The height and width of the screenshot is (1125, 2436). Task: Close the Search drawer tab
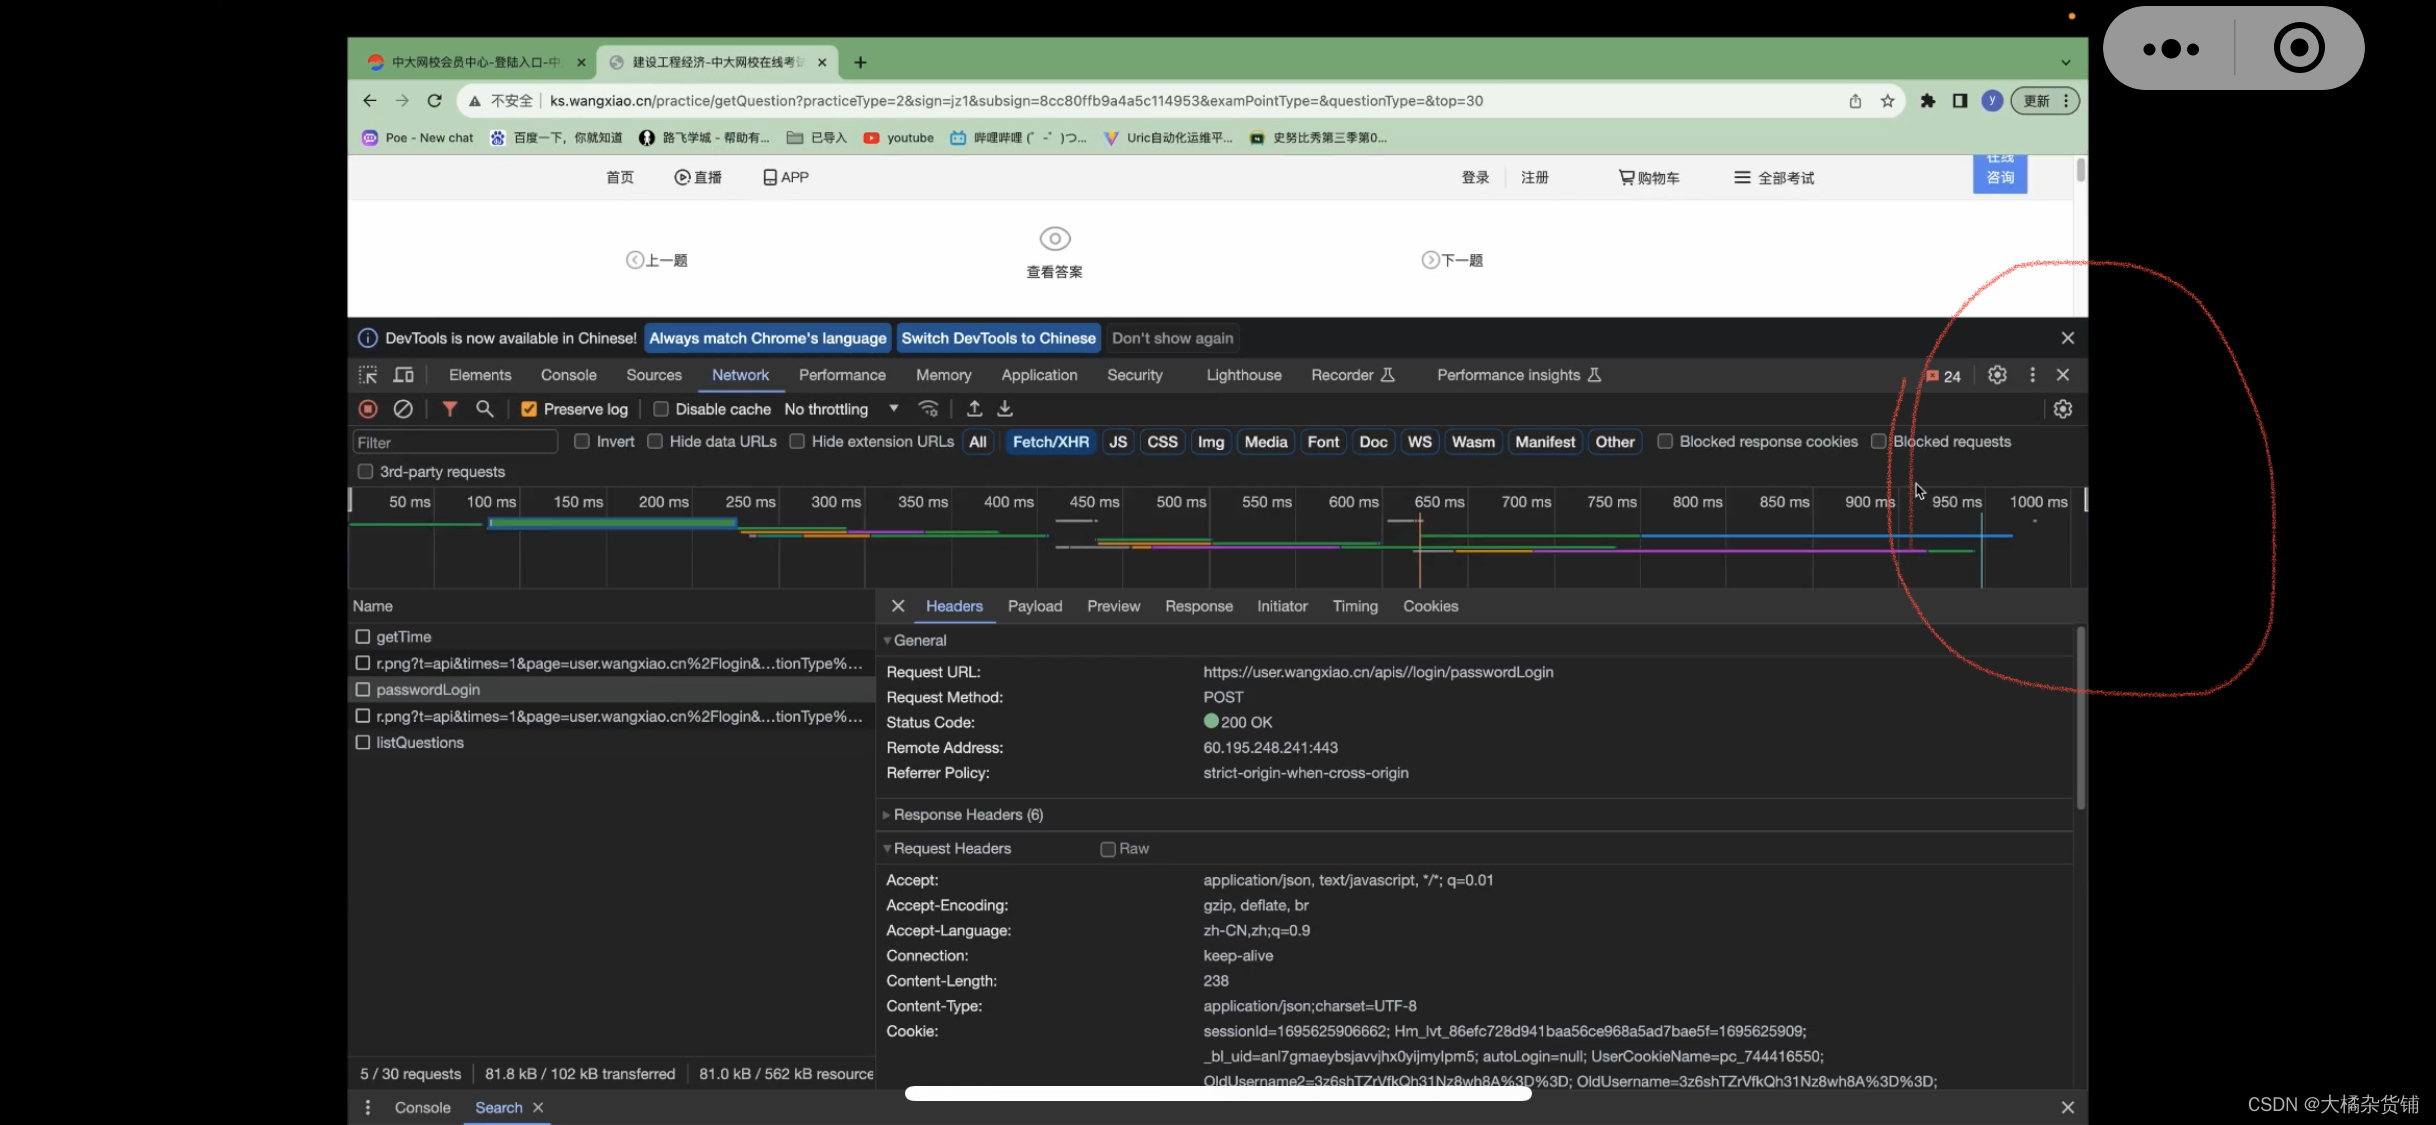pos(538,1107)
